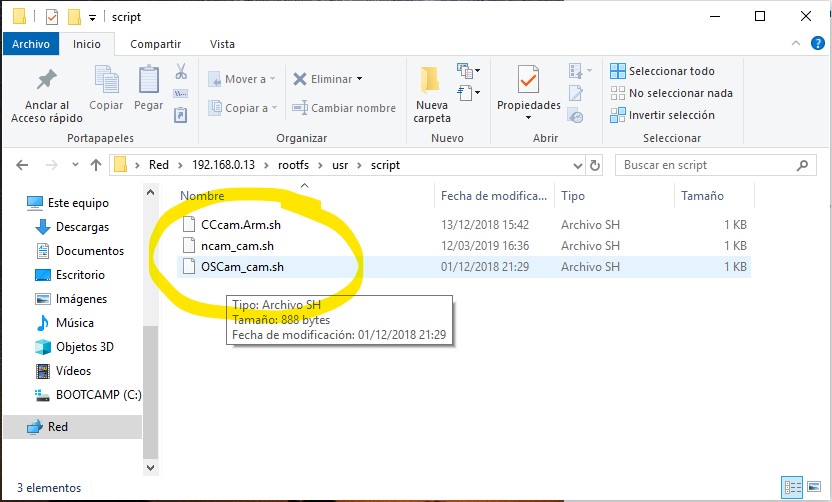
Task: Click the Pegar clipboard icon
Action: coord(148,80)
